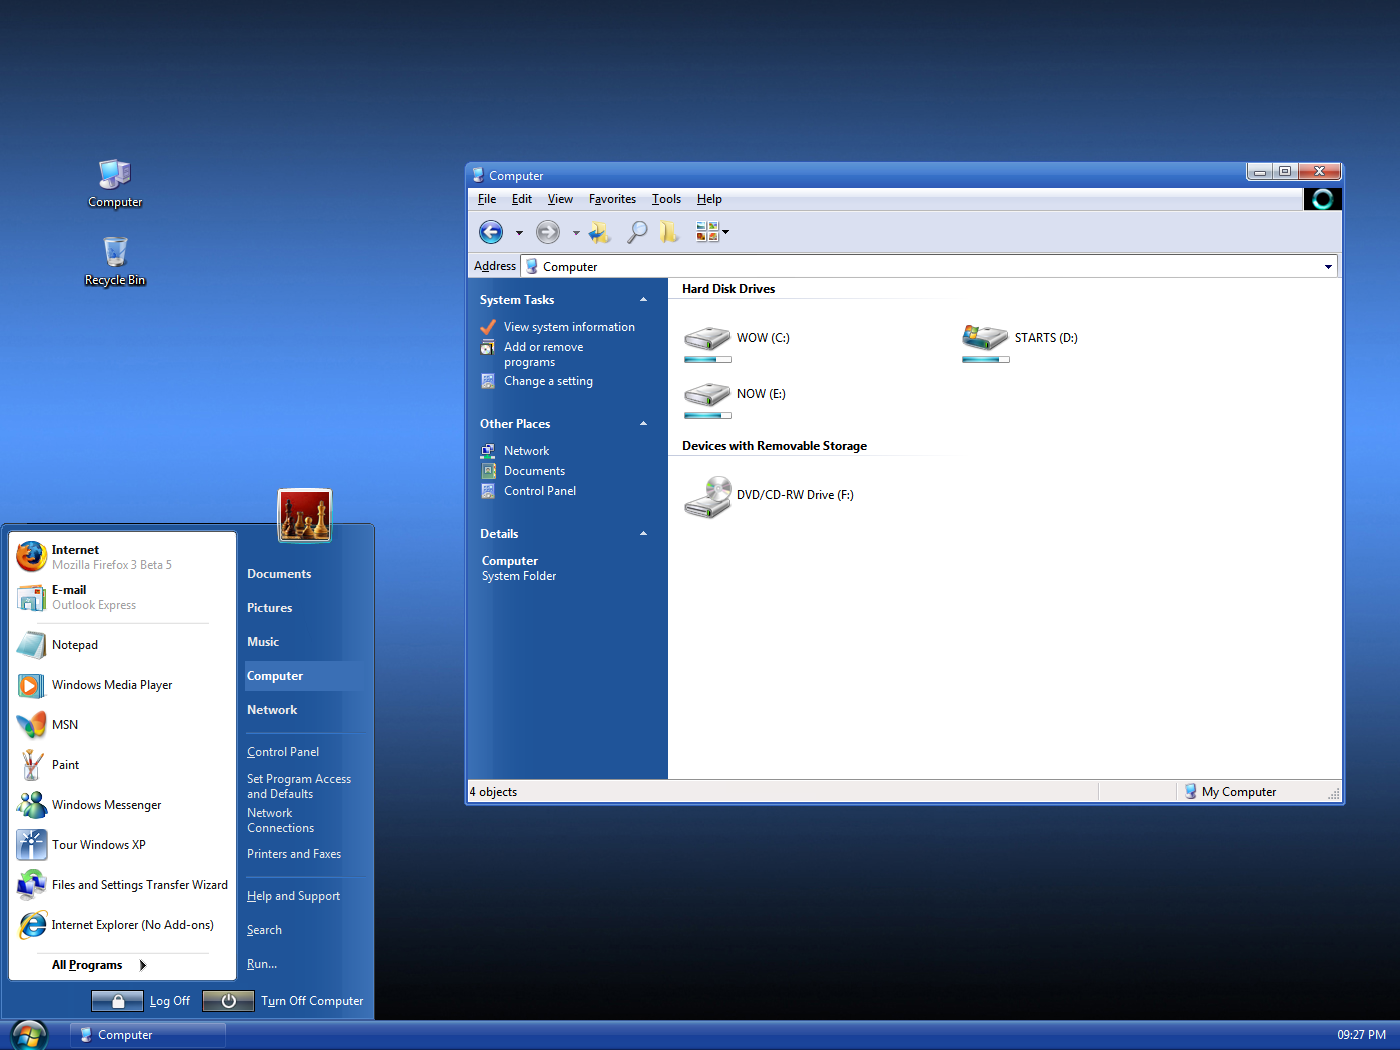Viewport: 1400px width, 1050px height.
Task: Select the STARTS (D:) drive
Action: pos(1020,344)
